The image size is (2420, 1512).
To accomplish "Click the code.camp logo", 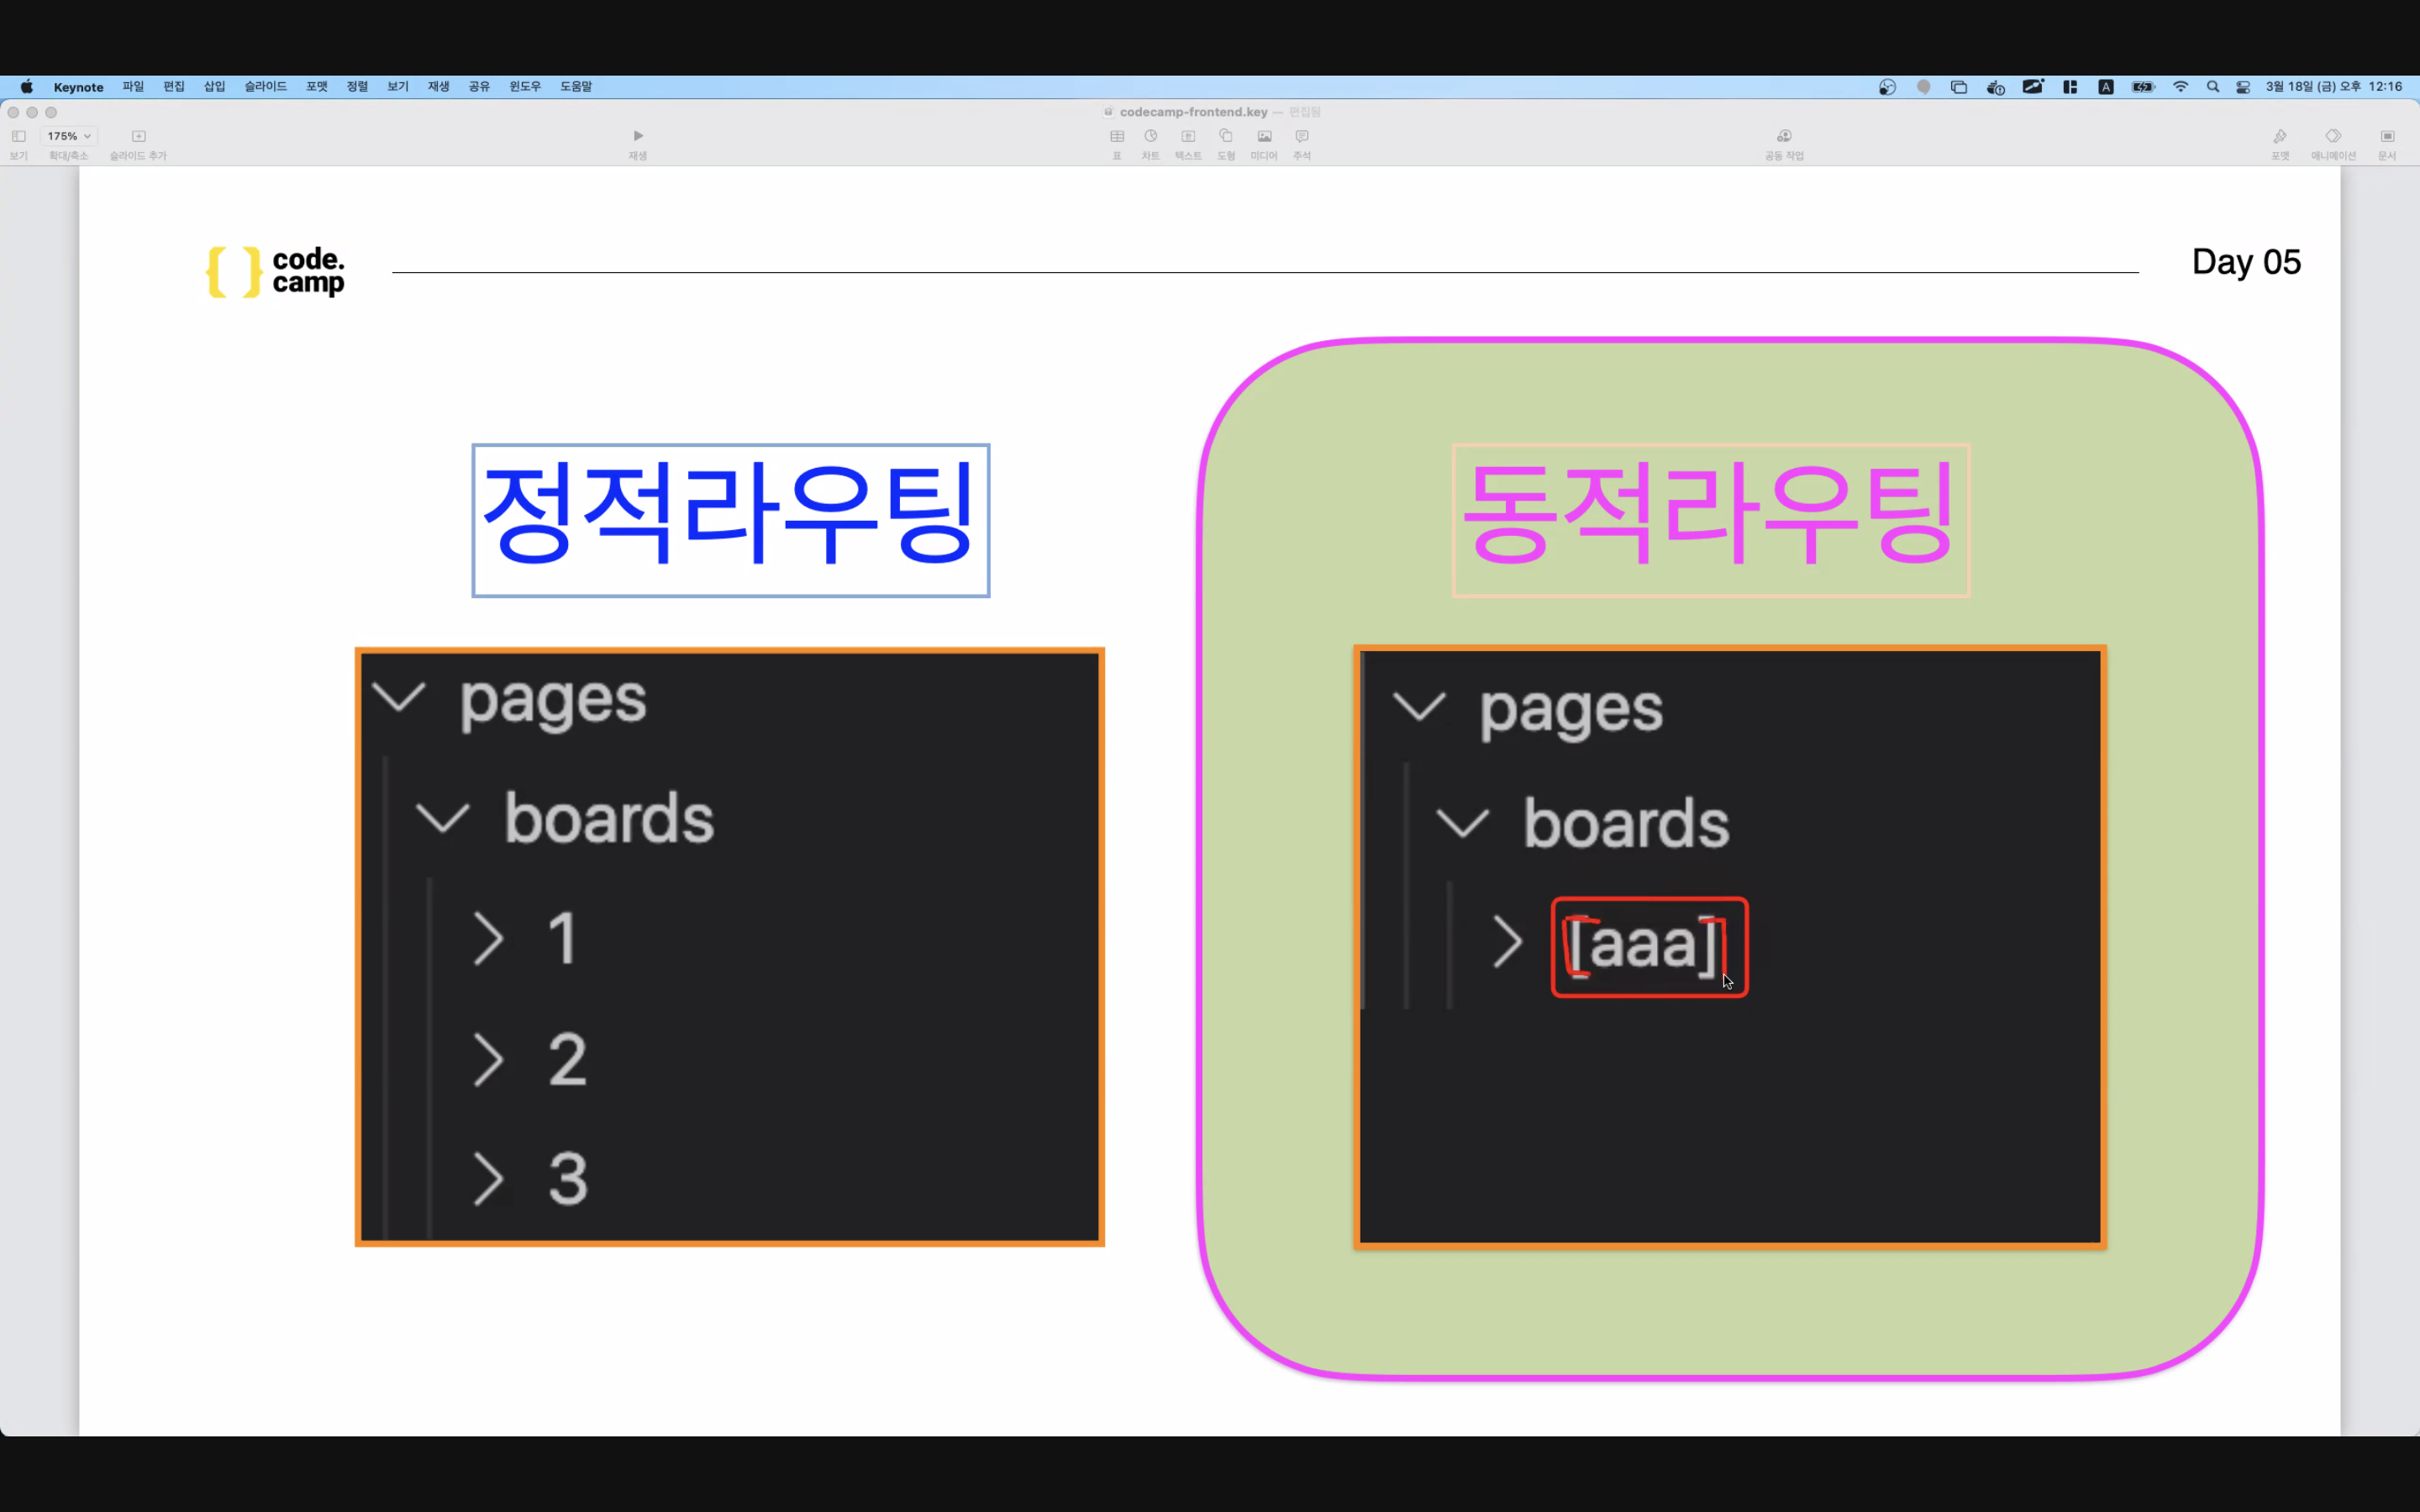I will click(275, 271).
